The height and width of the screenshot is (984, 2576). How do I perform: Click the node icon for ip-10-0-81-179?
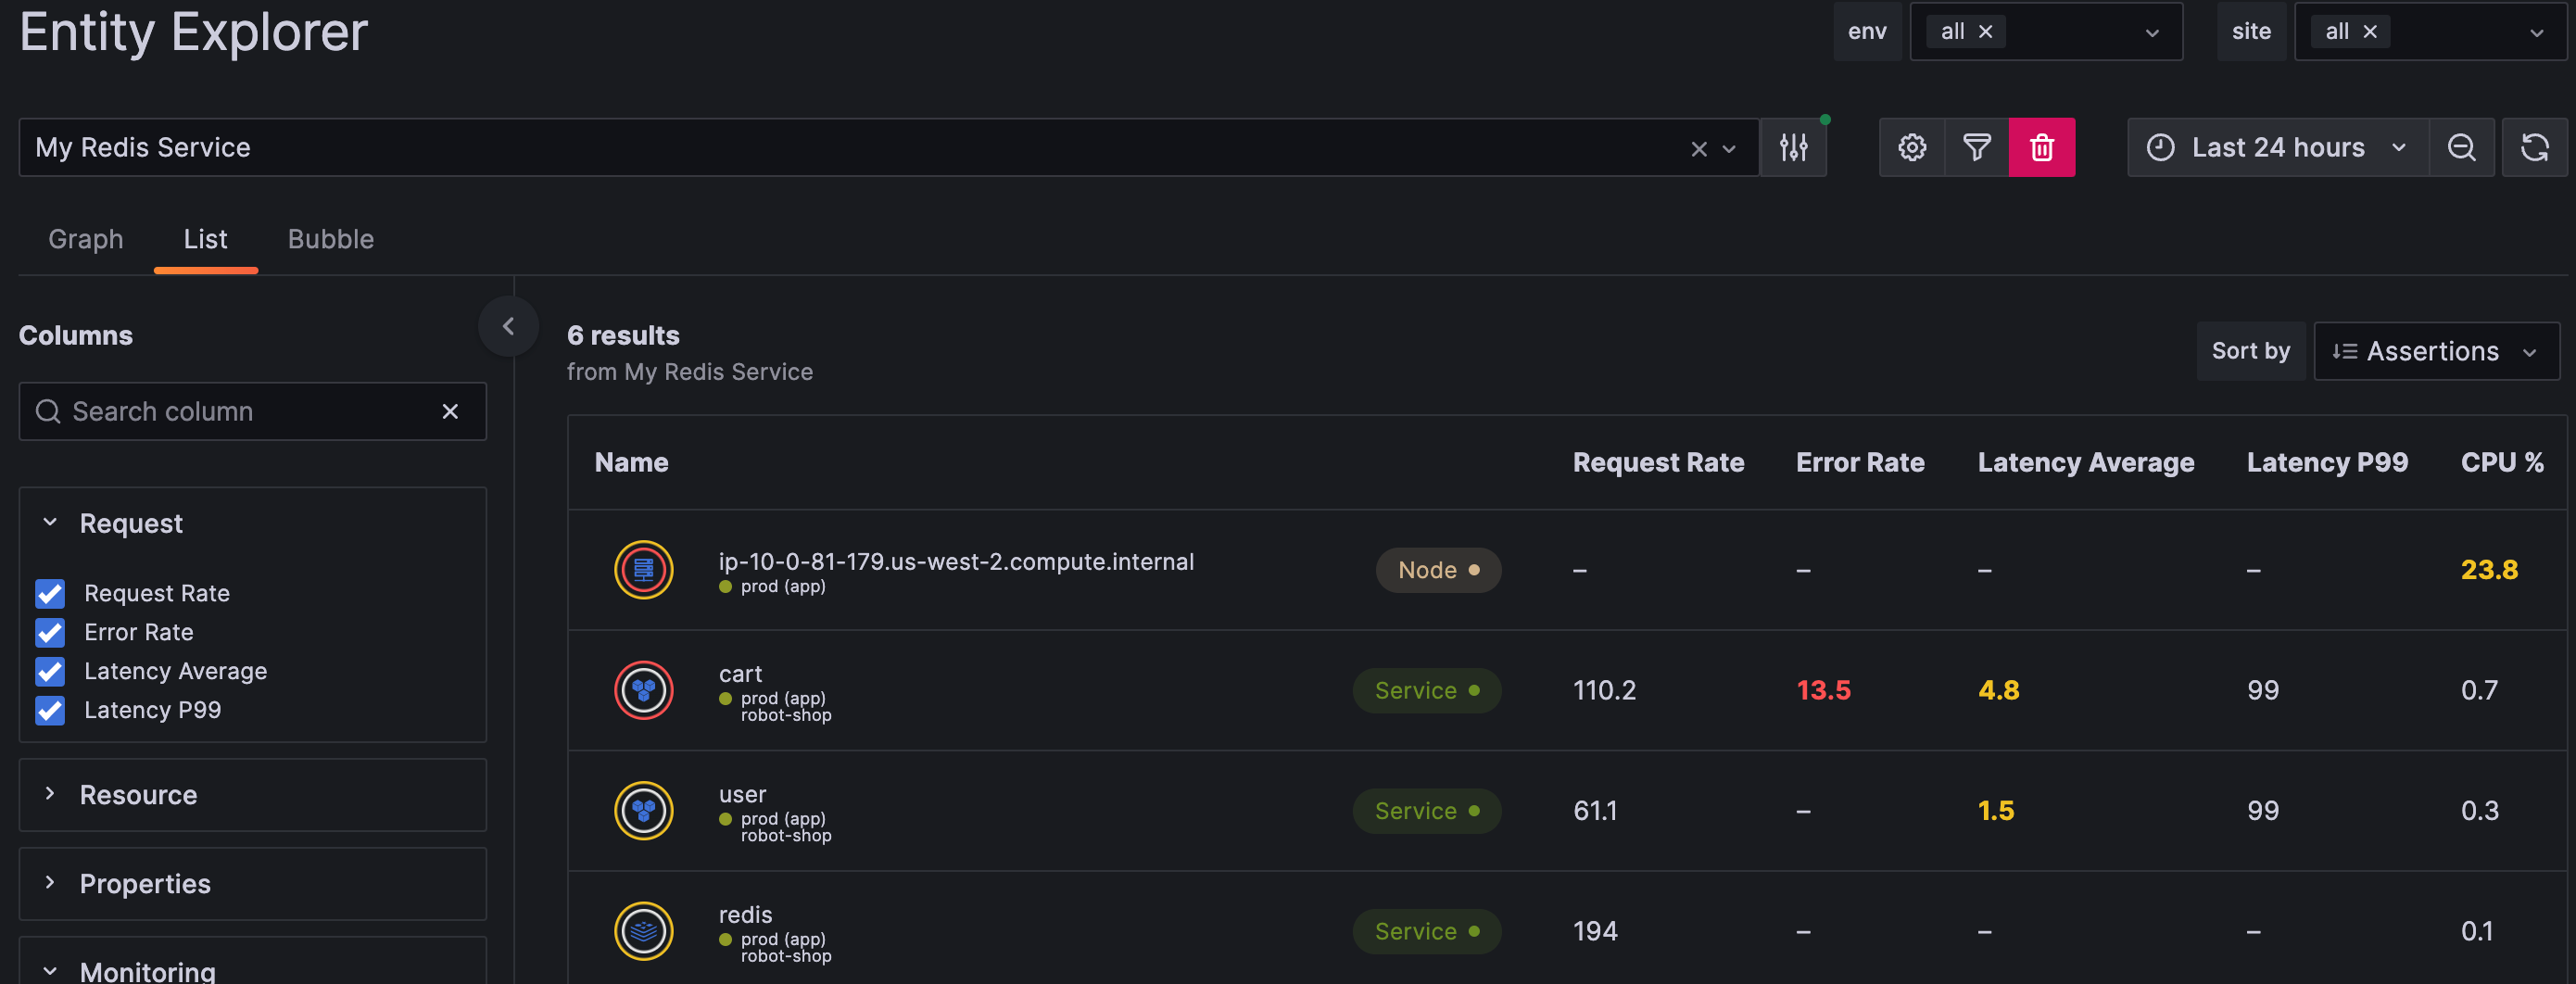click(x=643, y=570)
